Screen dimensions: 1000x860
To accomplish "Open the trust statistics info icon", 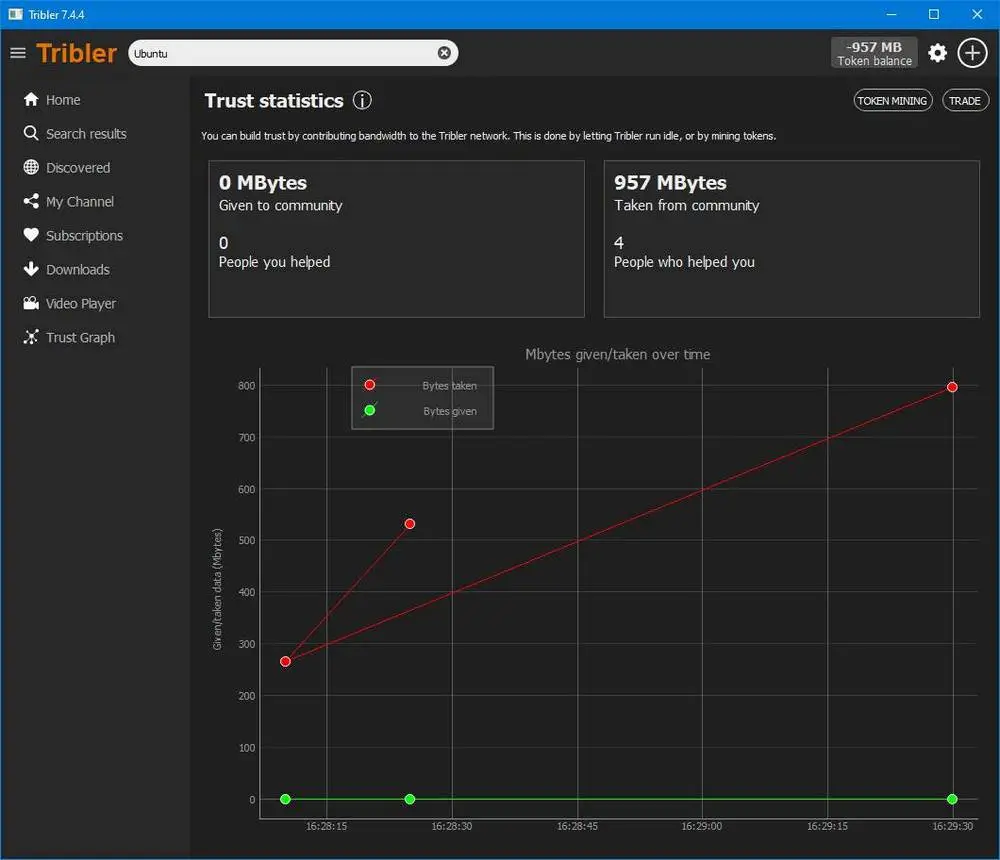I will coord(362,100).
